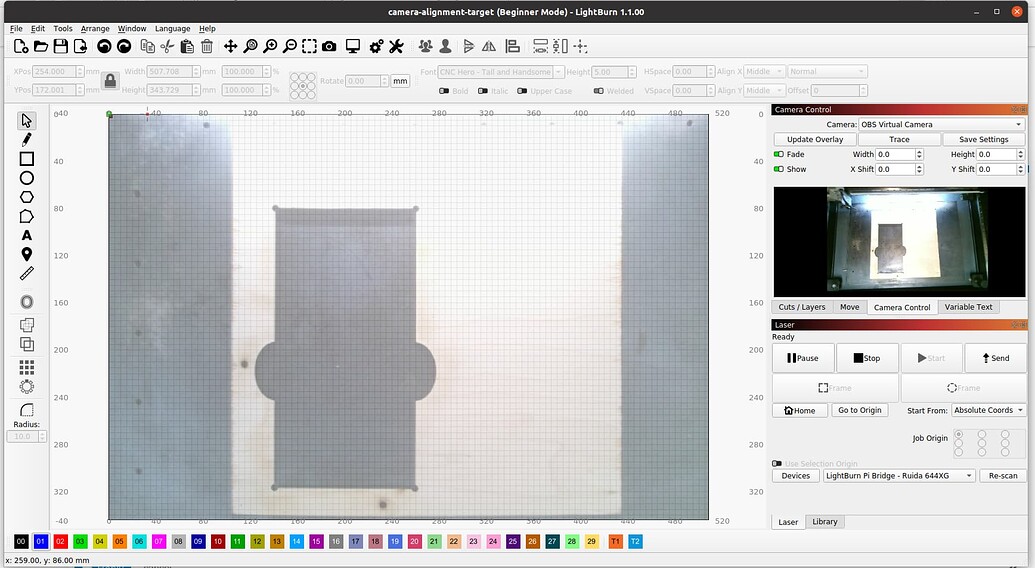Toggle the Welded switch
Screen dimensions: 1035x568
[599, 91]
